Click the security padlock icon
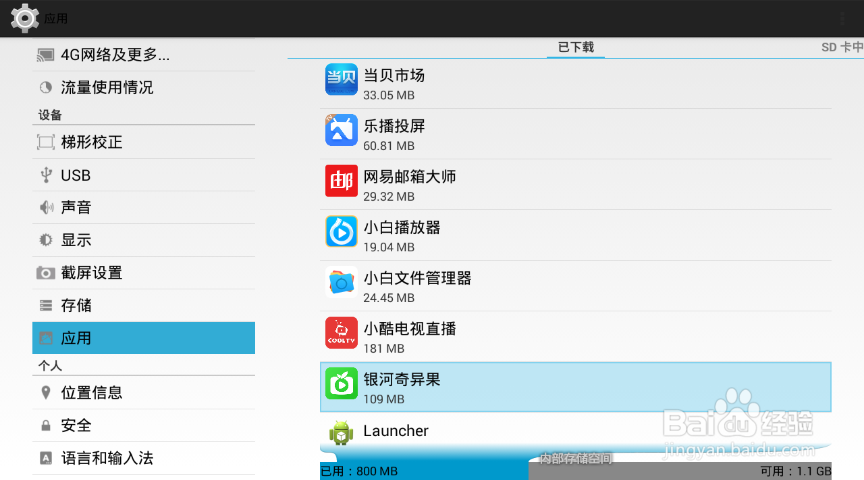Viewport: 864px width, 480px height. click(46, 425)
